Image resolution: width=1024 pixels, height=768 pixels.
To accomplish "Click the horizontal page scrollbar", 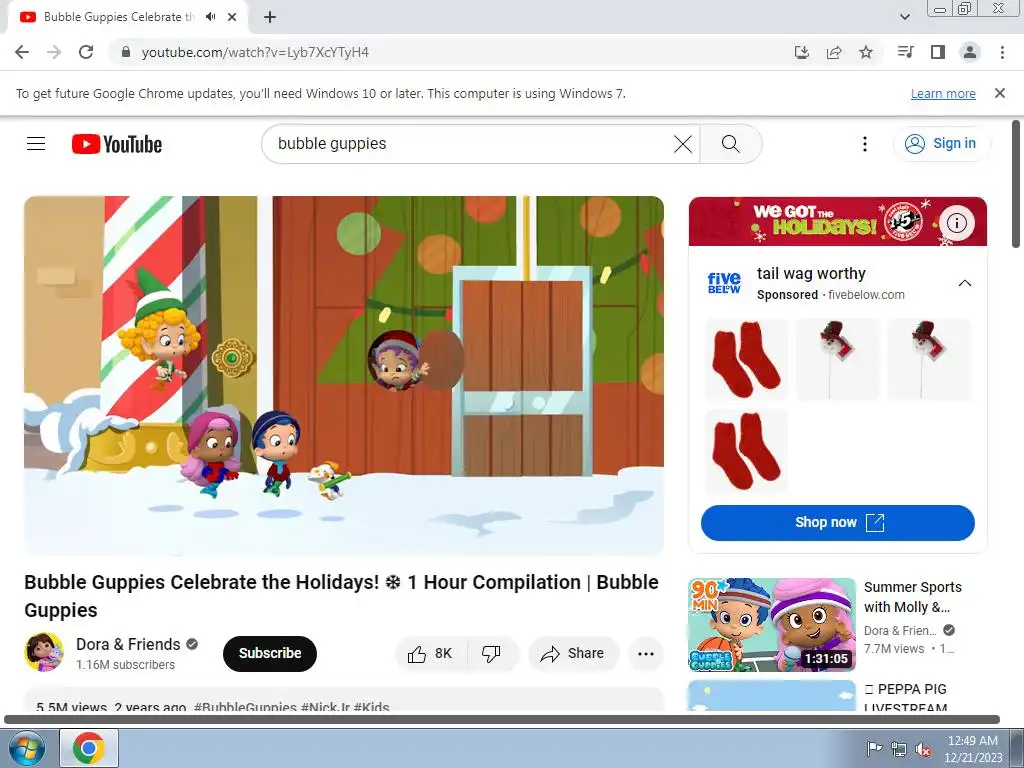I will coord(502,720).
